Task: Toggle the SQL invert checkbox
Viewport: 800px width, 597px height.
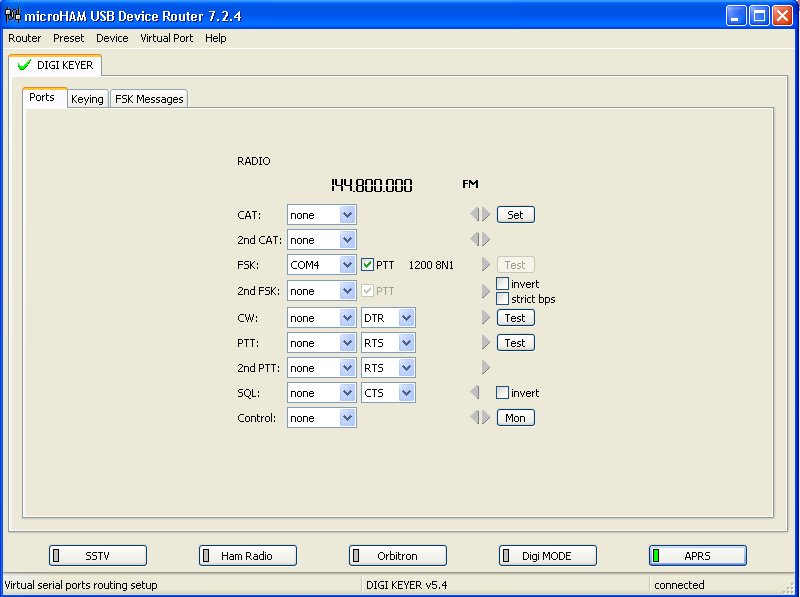Action: click(503, 393)
